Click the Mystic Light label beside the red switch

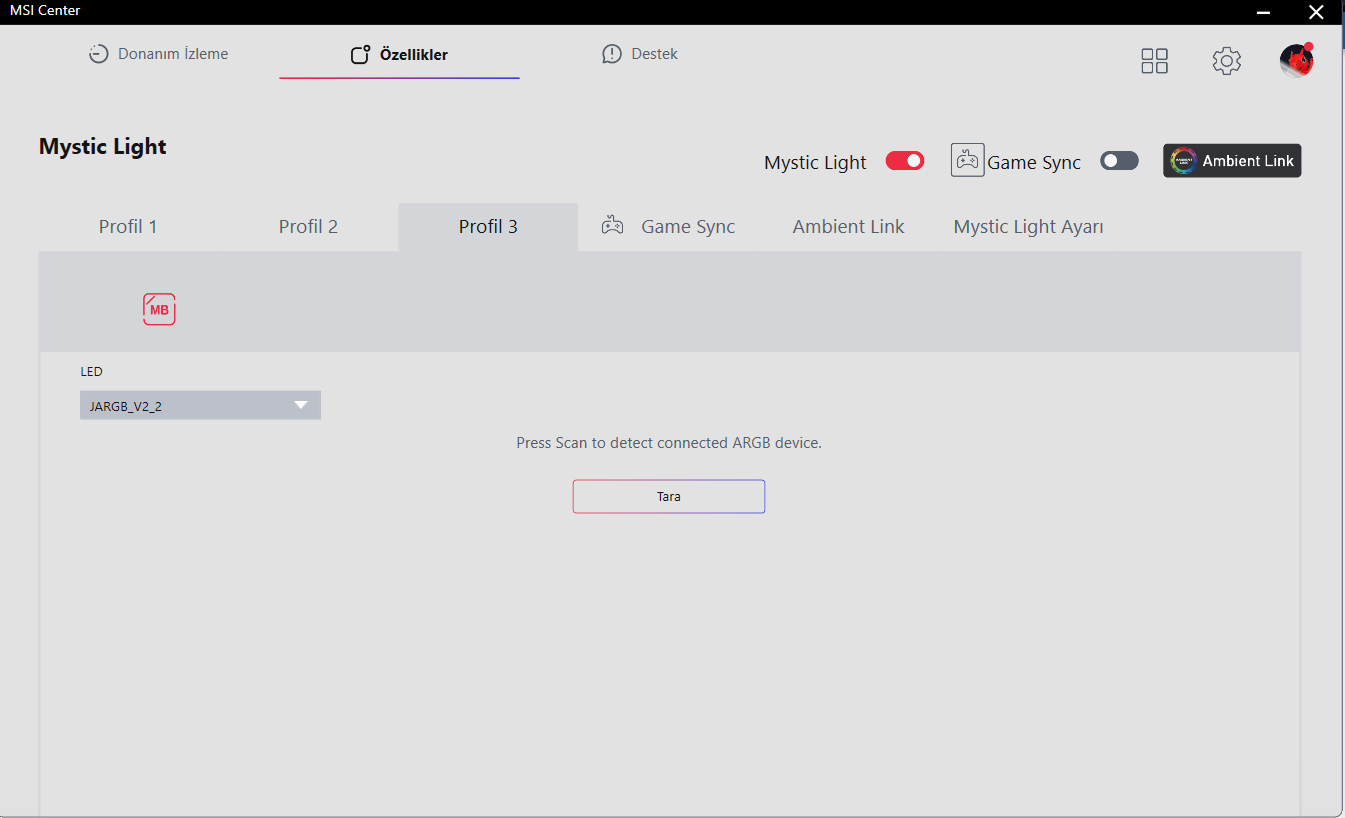(x=815, y=163)
